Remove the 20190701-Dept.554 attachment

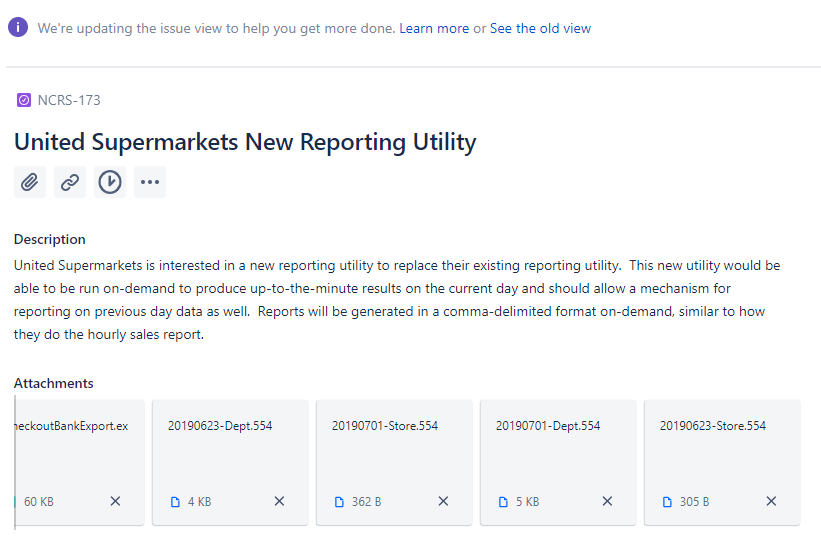pyautogui.click(x=607, y=501)
